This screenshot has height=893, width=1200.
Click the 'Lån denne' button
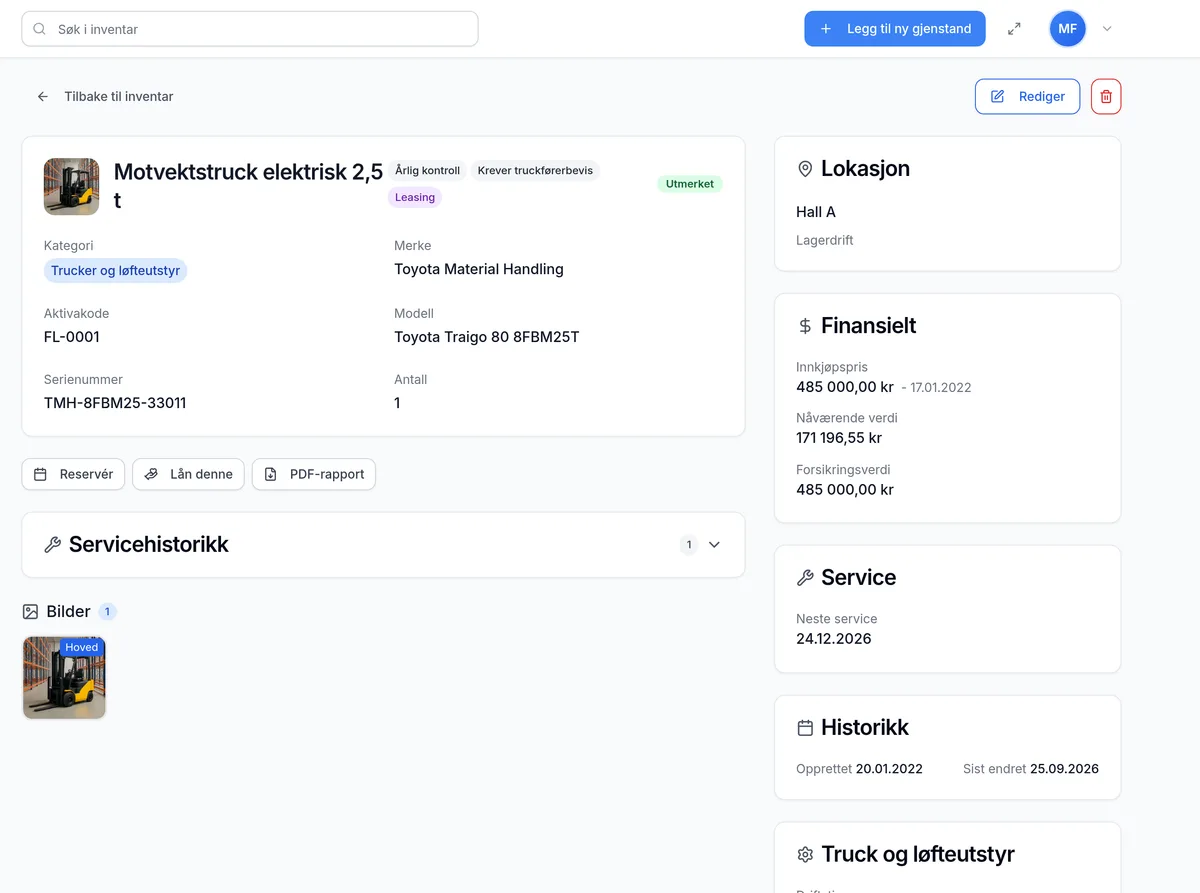tap(188, 474)
